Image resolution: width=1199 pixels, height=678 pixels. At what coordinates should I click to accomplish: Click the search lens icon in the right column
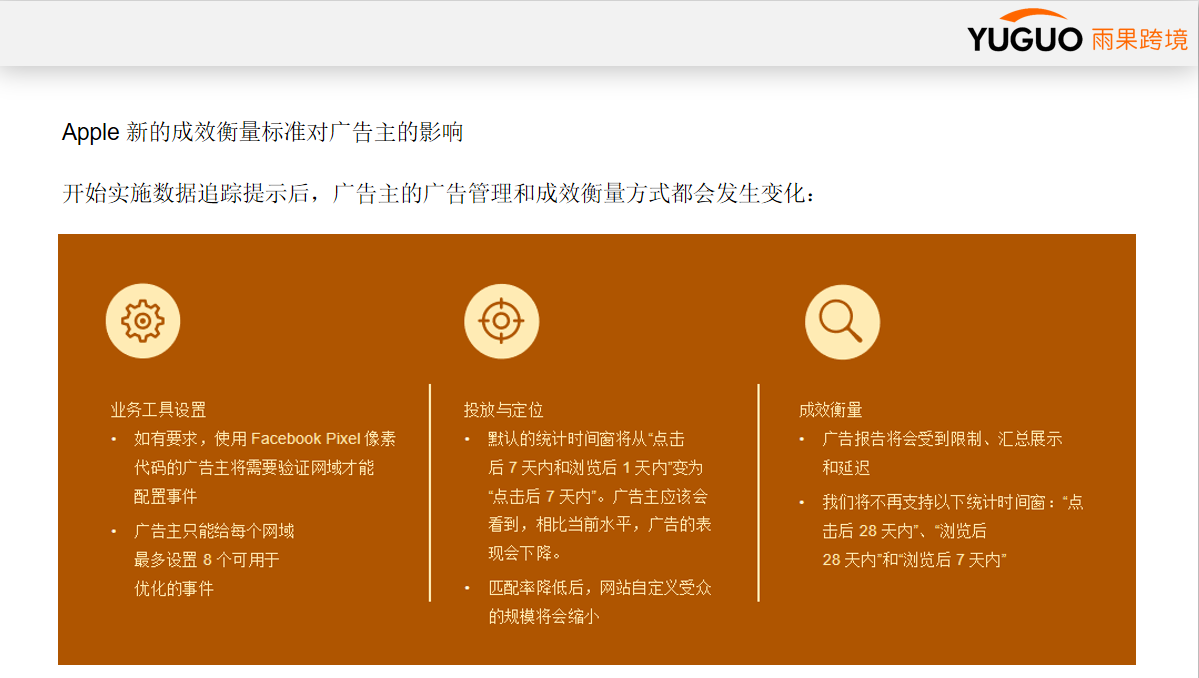tap(842, 320)
